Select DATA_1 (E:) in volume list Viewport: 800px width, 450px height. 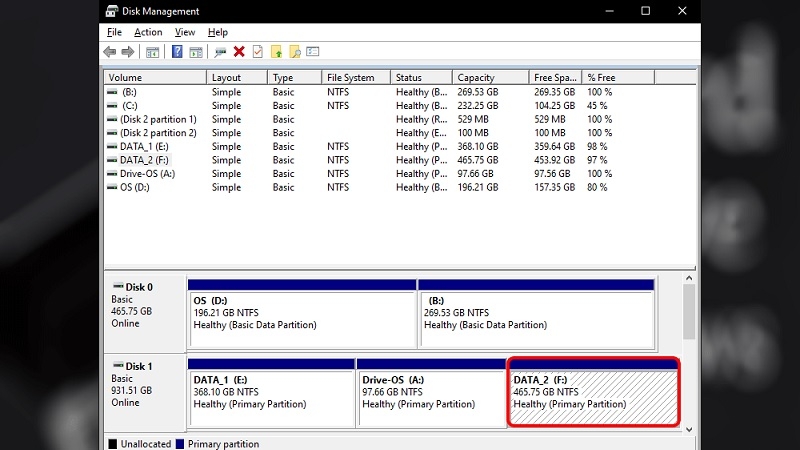click(x=144, y=146)
